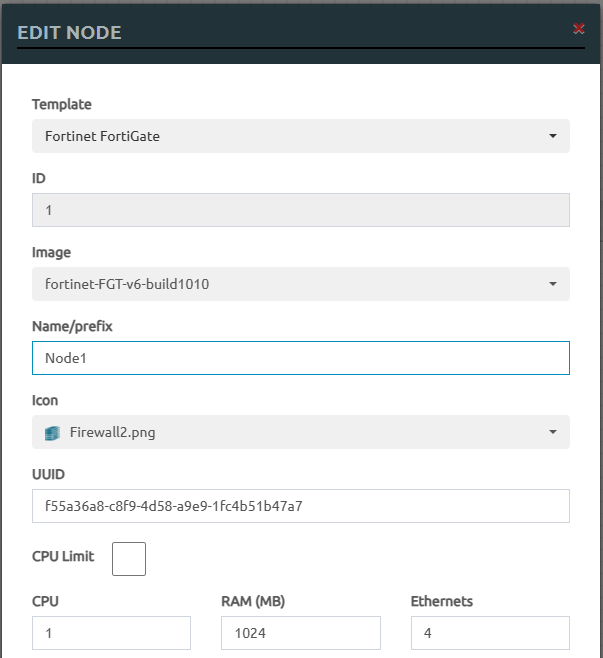
Task: Open the Image dropdown fortinet-FGT-v6-build1010
Action: [x=301, y=284]
